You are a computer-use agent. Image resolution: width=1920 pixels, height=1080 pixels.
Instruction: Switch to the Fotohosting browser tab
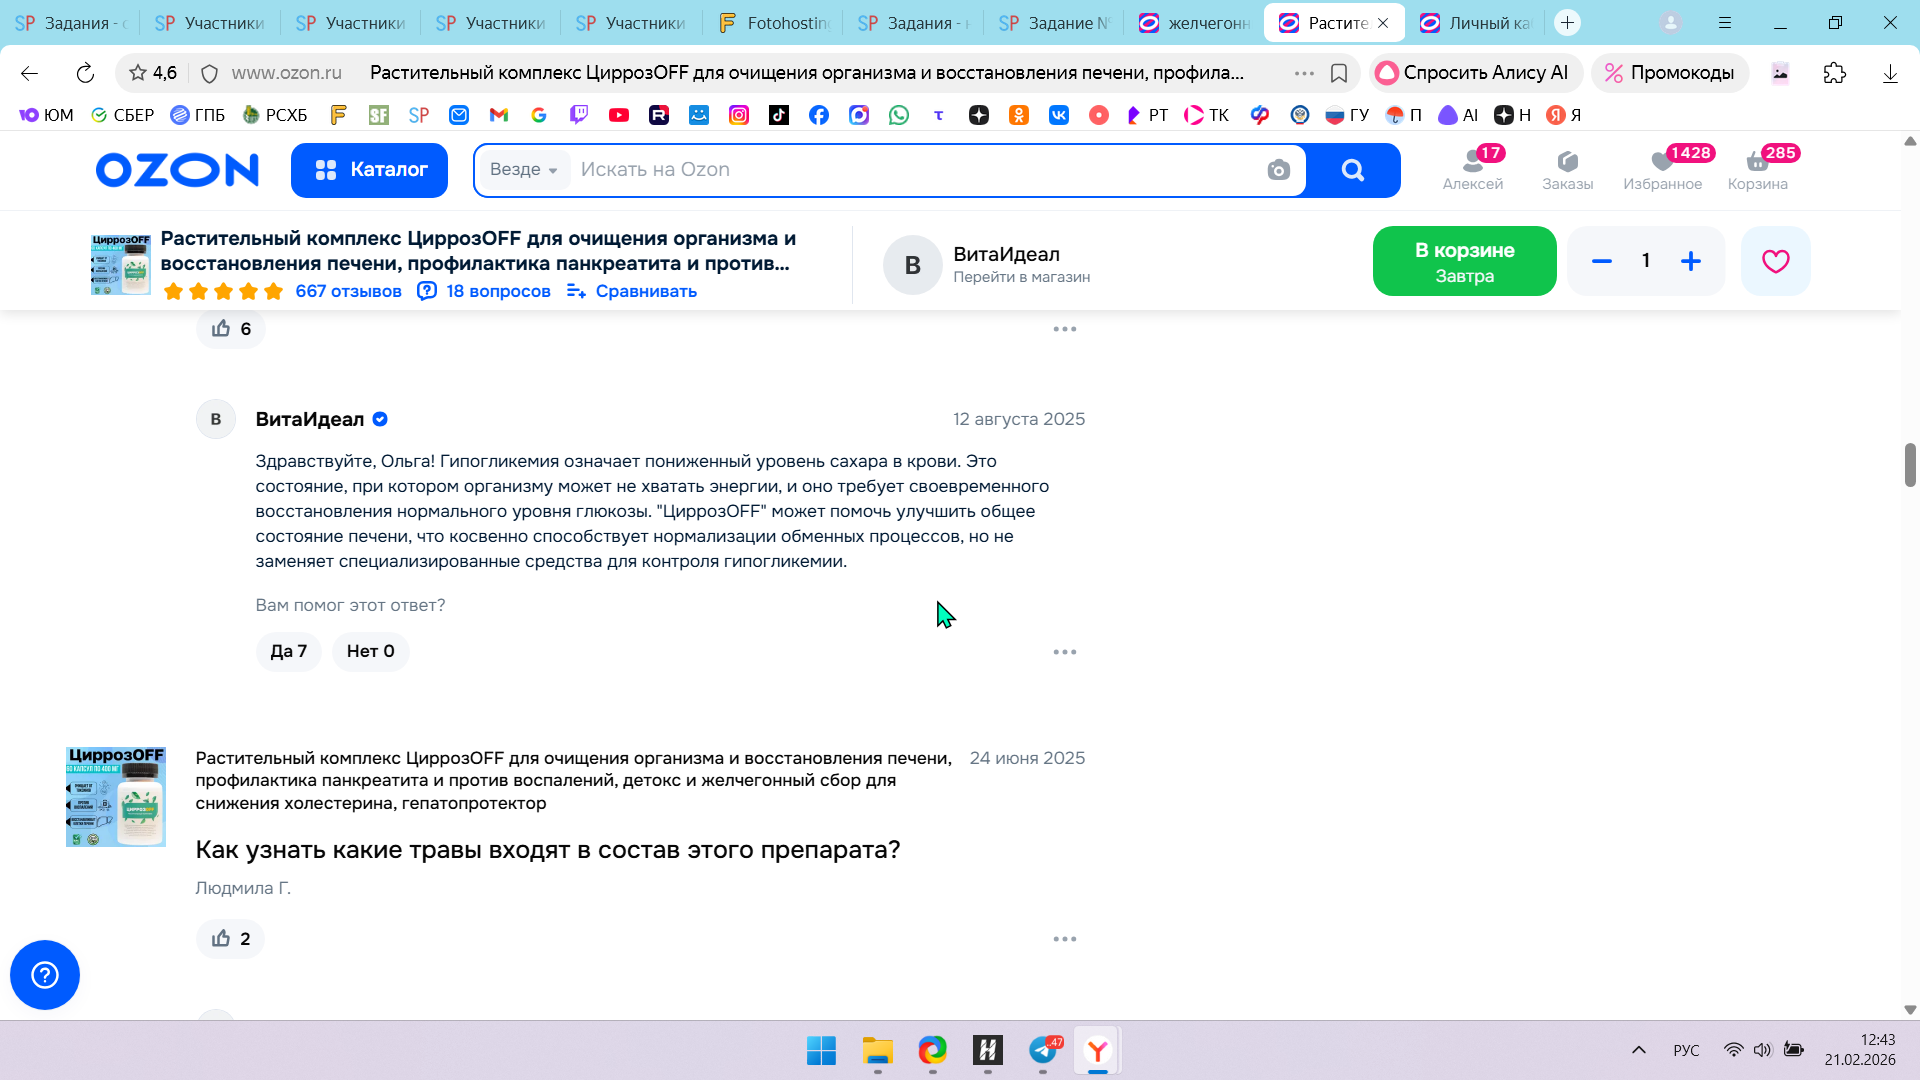click(775, 22)
